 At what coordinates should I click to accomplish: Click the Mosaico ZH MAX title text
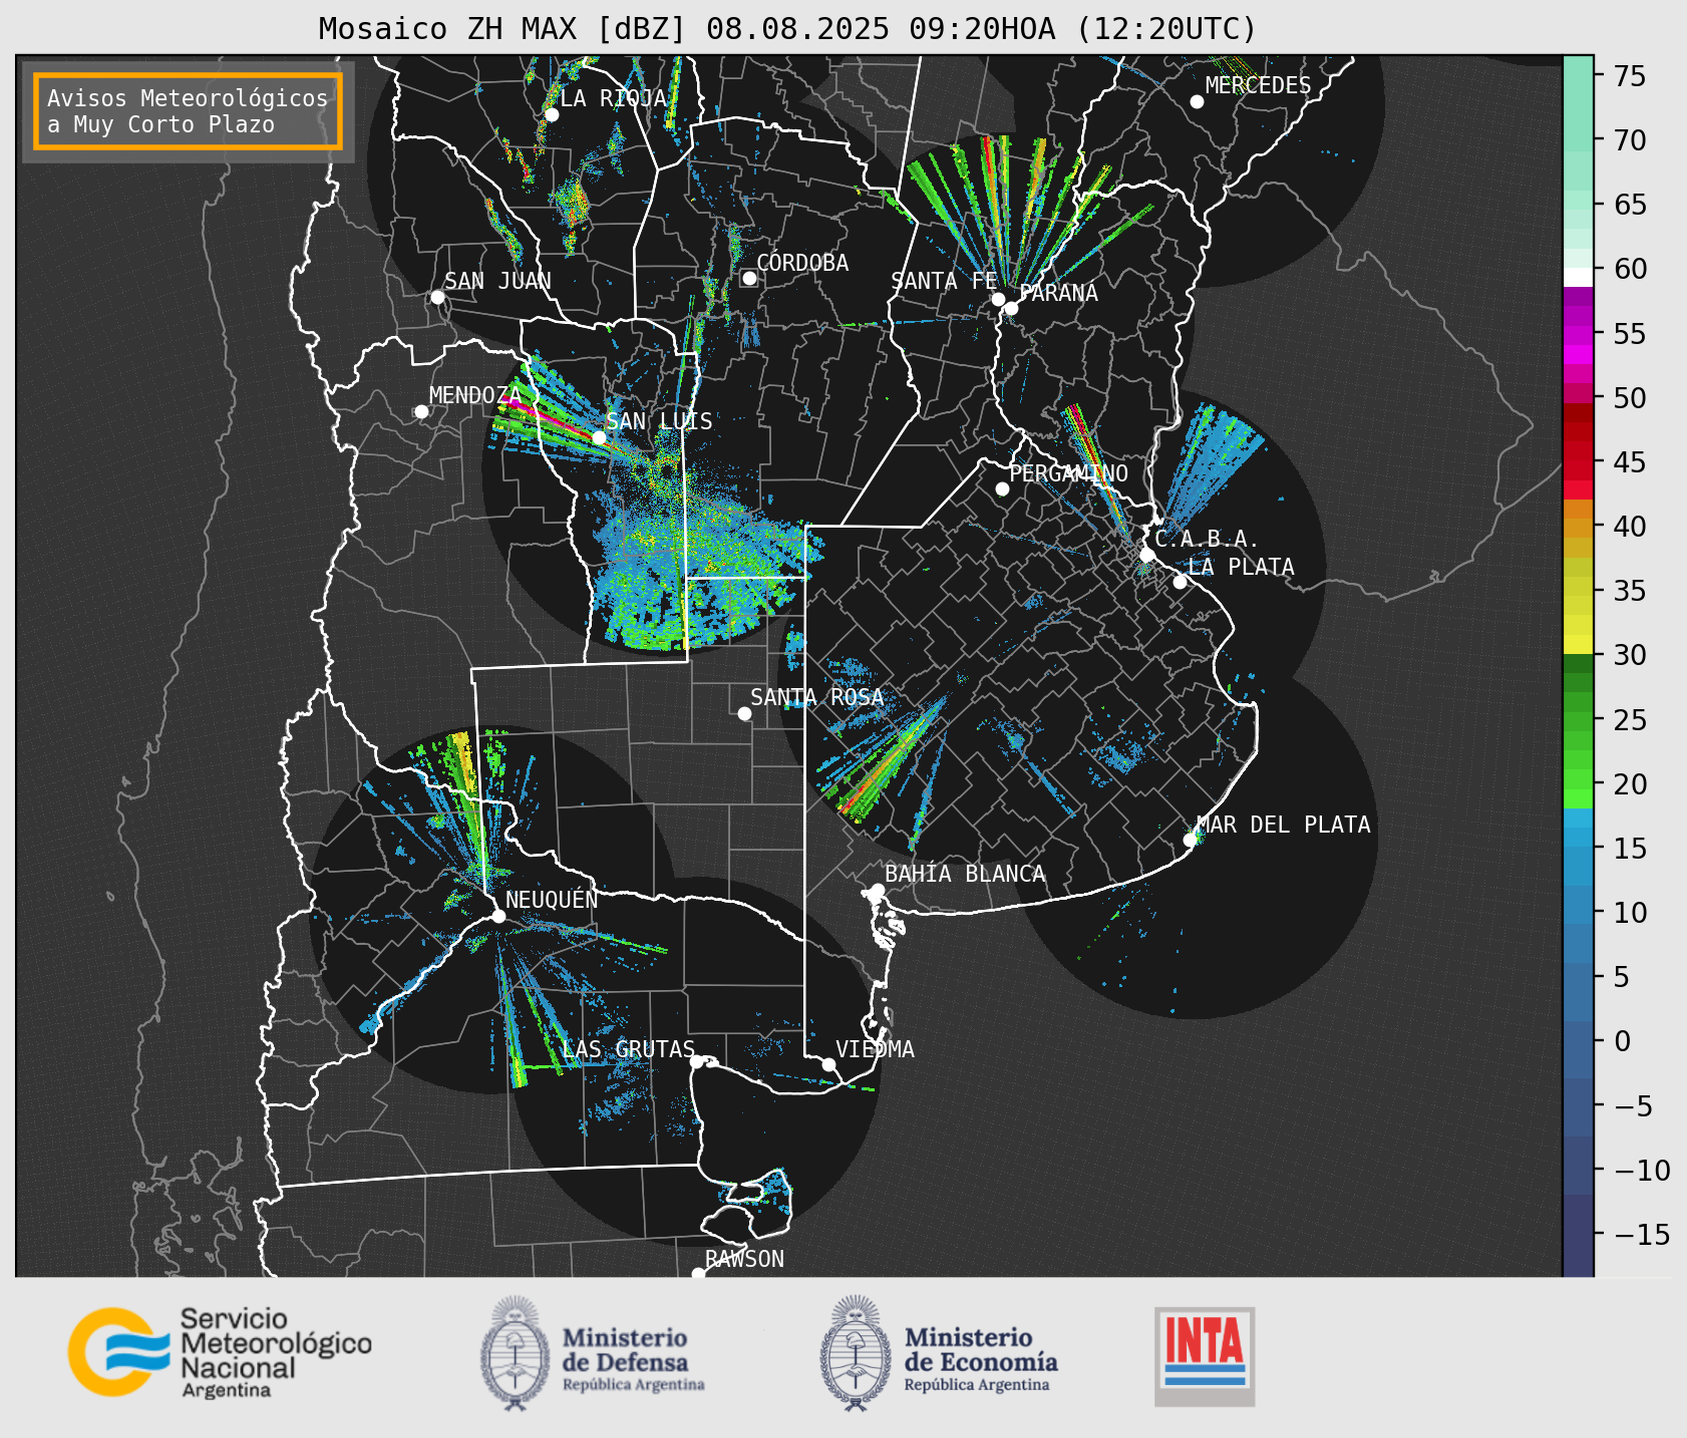(x=787, y=29)
